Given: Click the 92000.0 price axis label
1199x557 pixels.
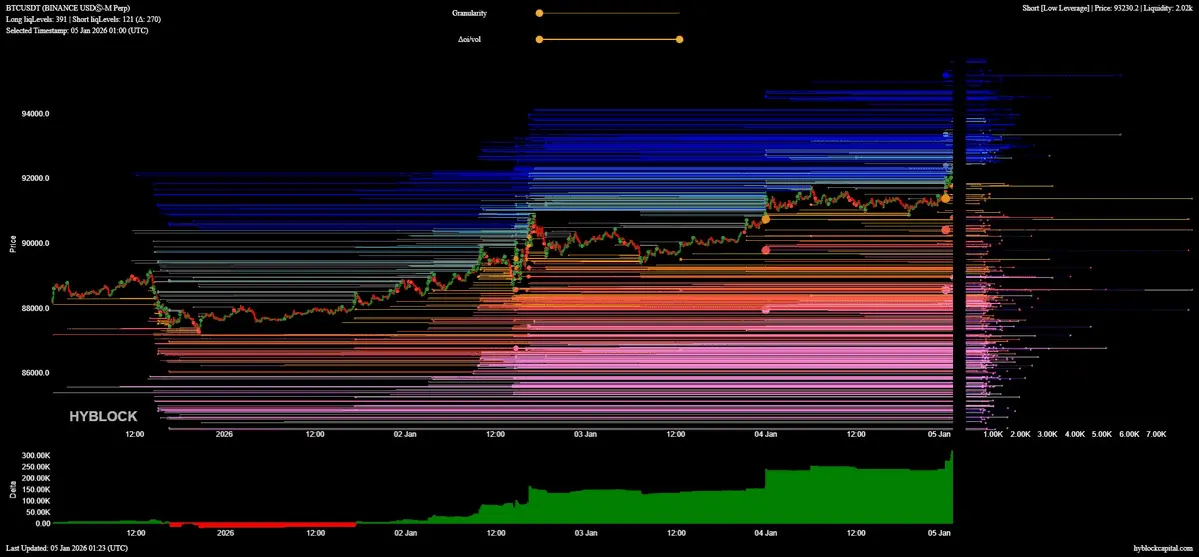Looking at the screenshot, I should point(36,178).
